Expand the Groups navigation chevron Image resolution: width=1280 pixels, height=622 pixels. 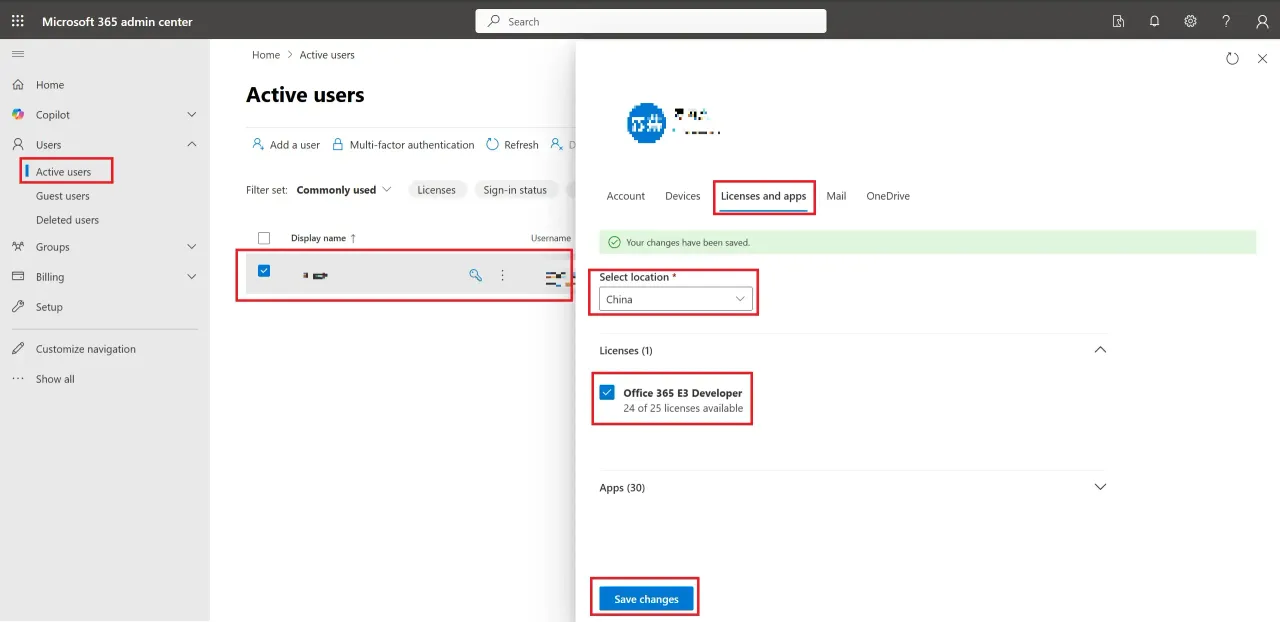[192, 247]
